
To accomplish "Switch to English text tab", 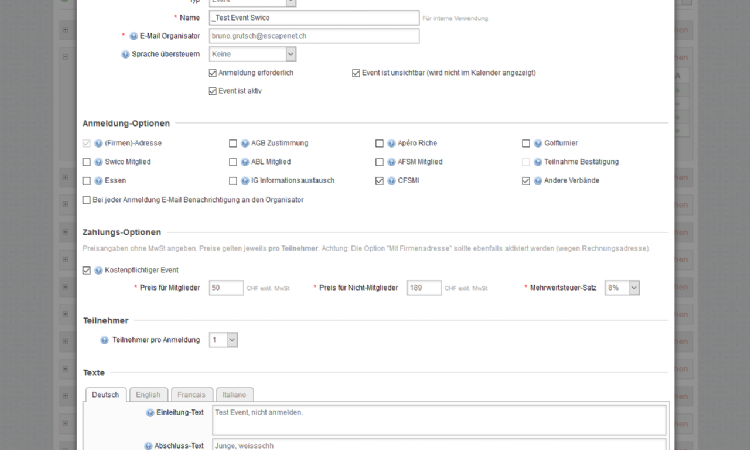I will 148,395.
